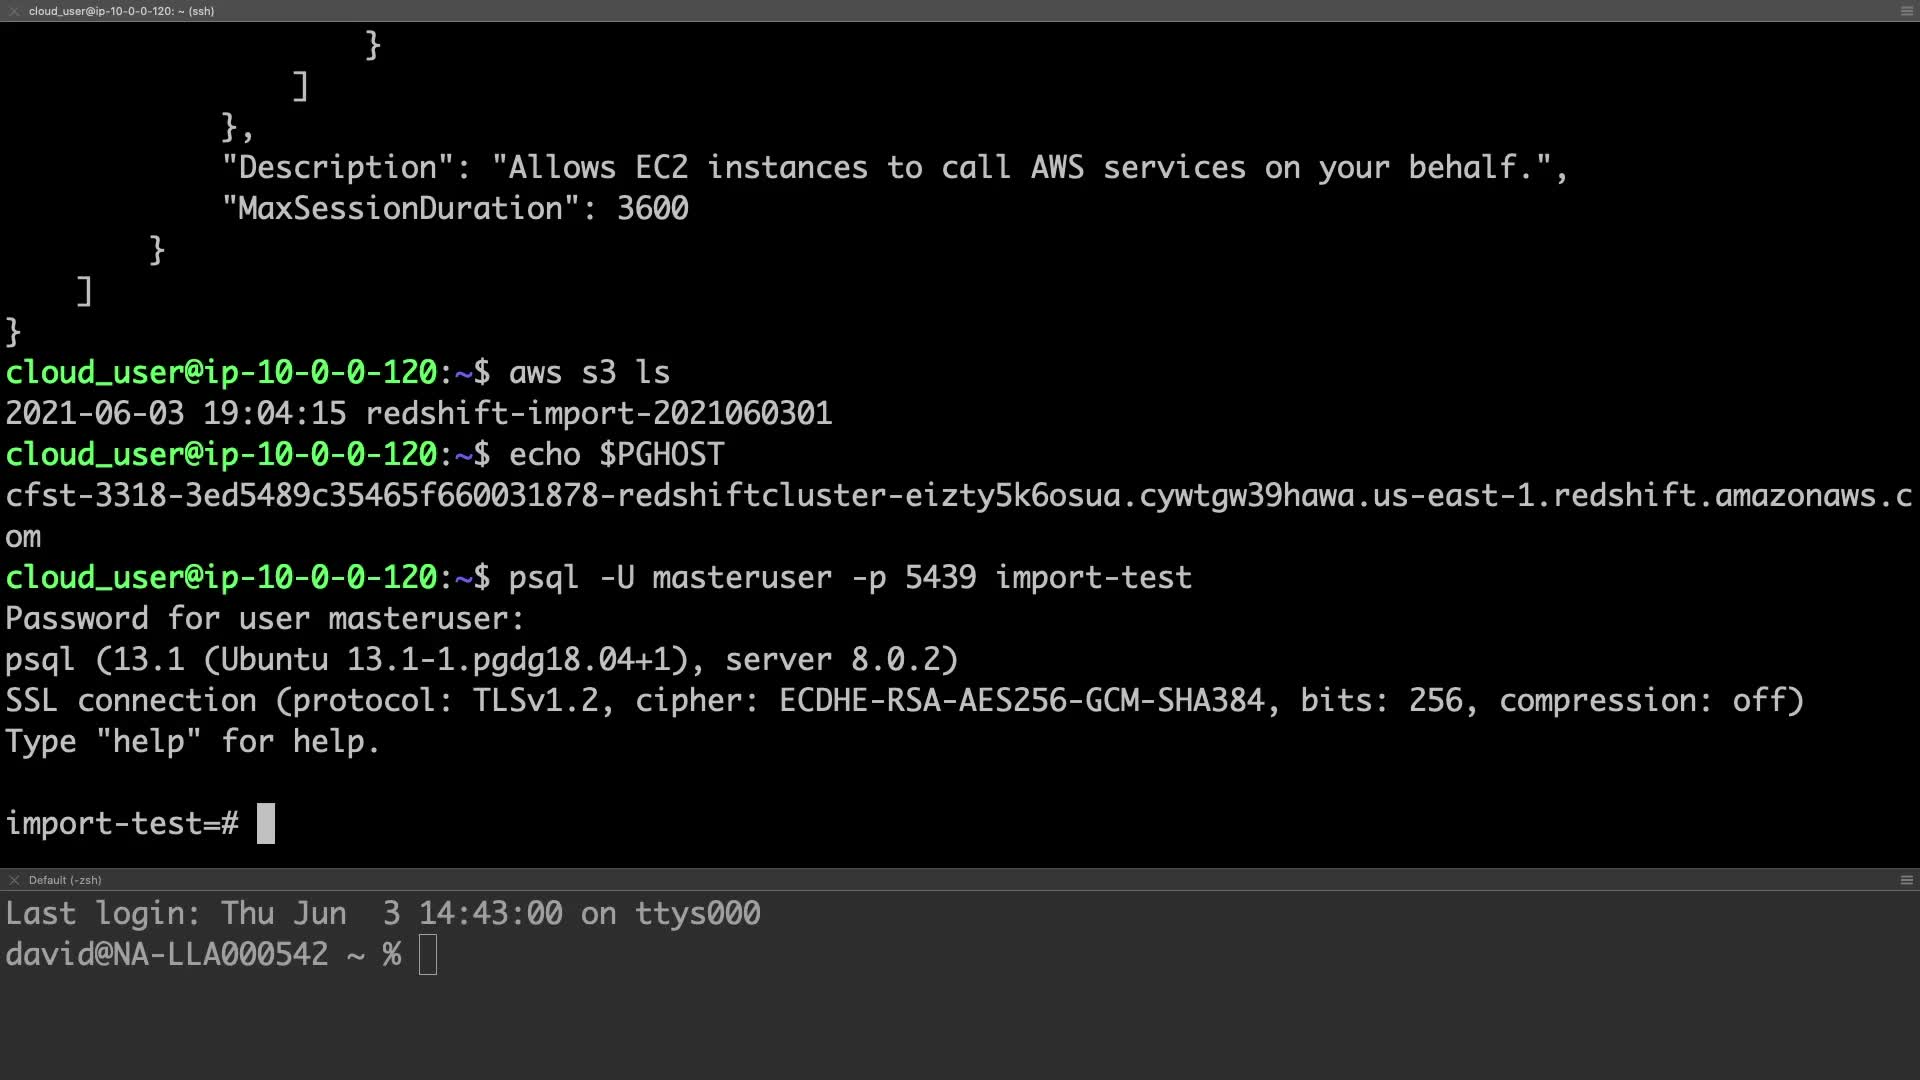The height and width of the screenshot is (1080, 1920).
Task: Click the psql -U masteruser command line
Action: coord(850,578)
